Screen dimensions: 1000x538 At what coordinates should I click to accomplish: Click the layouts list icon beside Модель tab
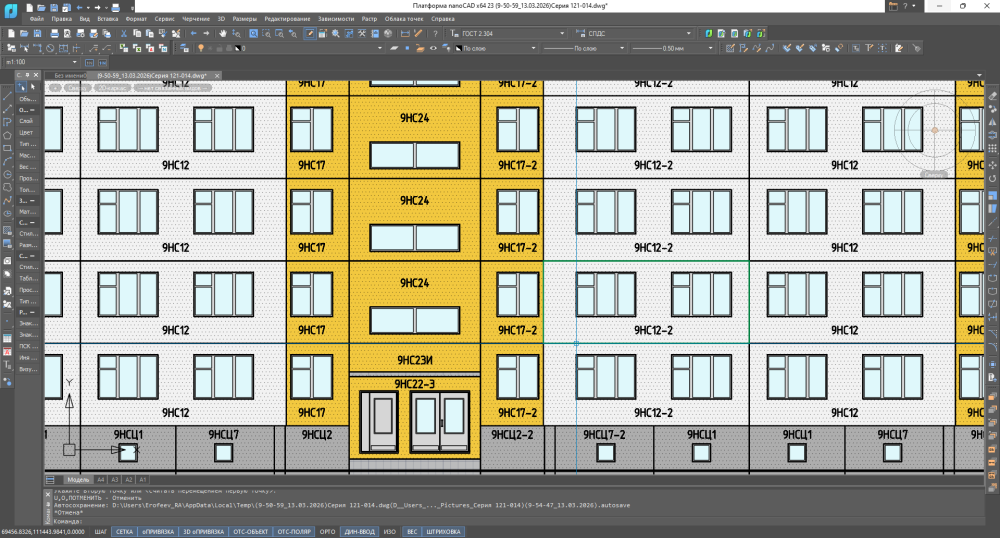pos(50,479)
